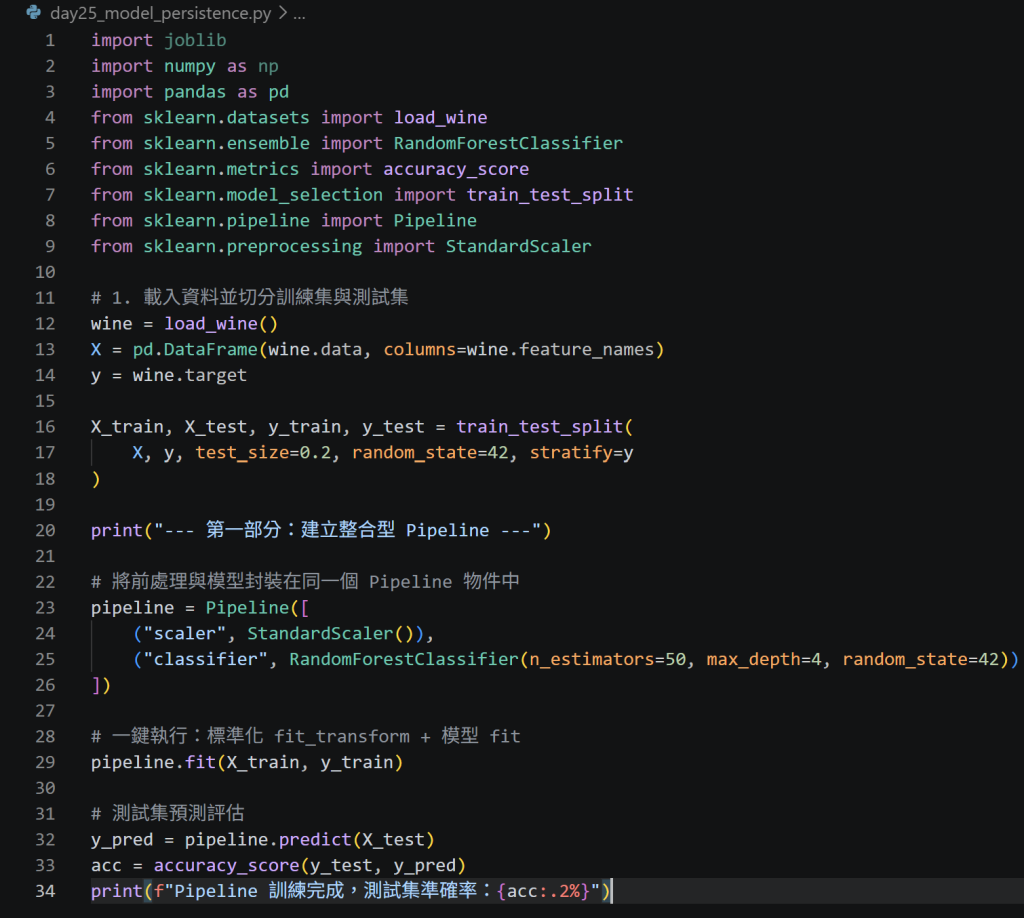
Task: Expand the breadcrumb ellipsis after the file name
Action: point(299,14)
